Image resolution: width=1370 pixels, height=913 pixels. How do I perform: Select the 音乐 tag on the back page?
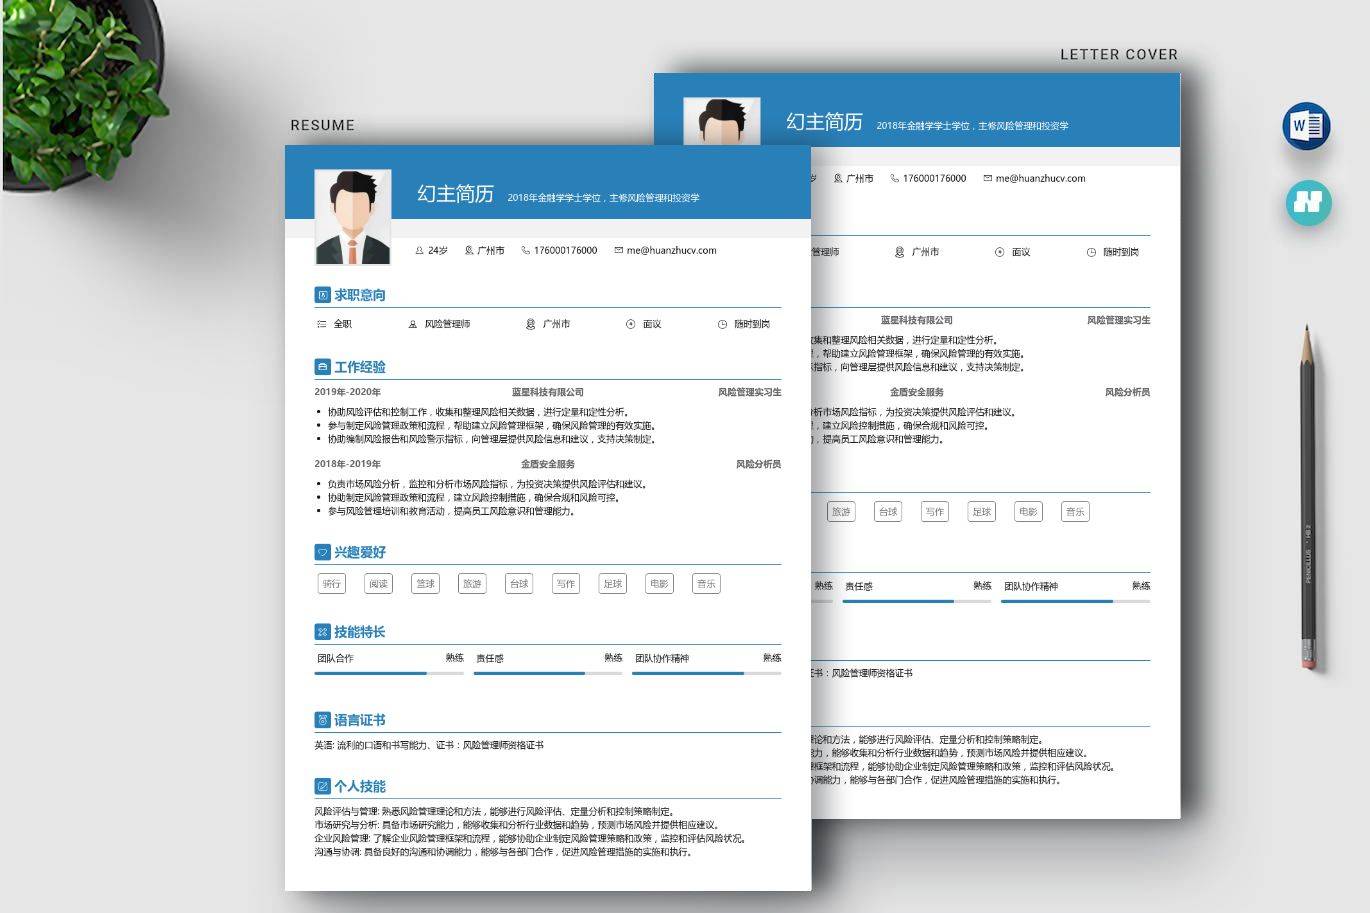pyautogui.click(x=1075, y=512)
